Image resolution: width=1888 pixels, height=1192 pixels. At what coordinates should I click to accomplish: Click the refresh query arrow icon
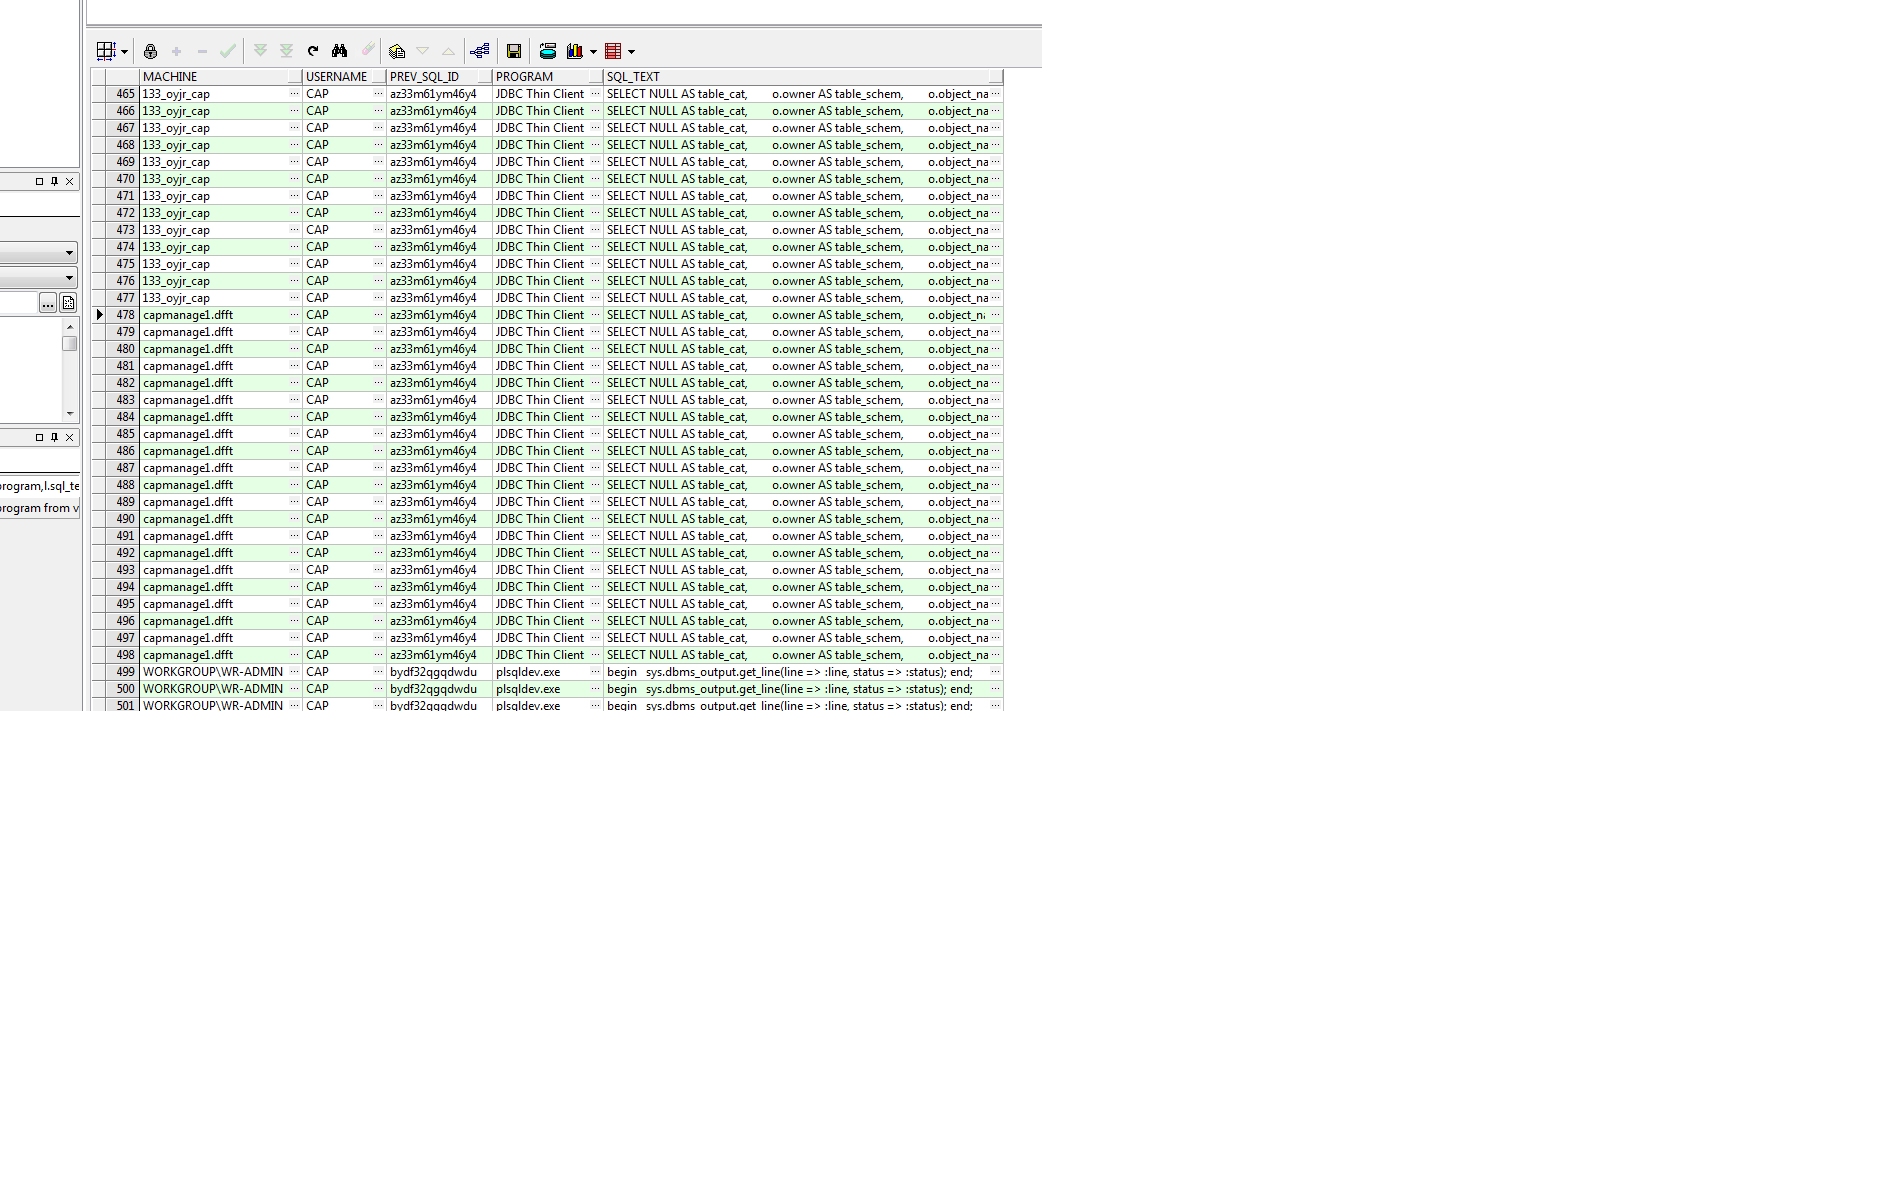[313, 51]
